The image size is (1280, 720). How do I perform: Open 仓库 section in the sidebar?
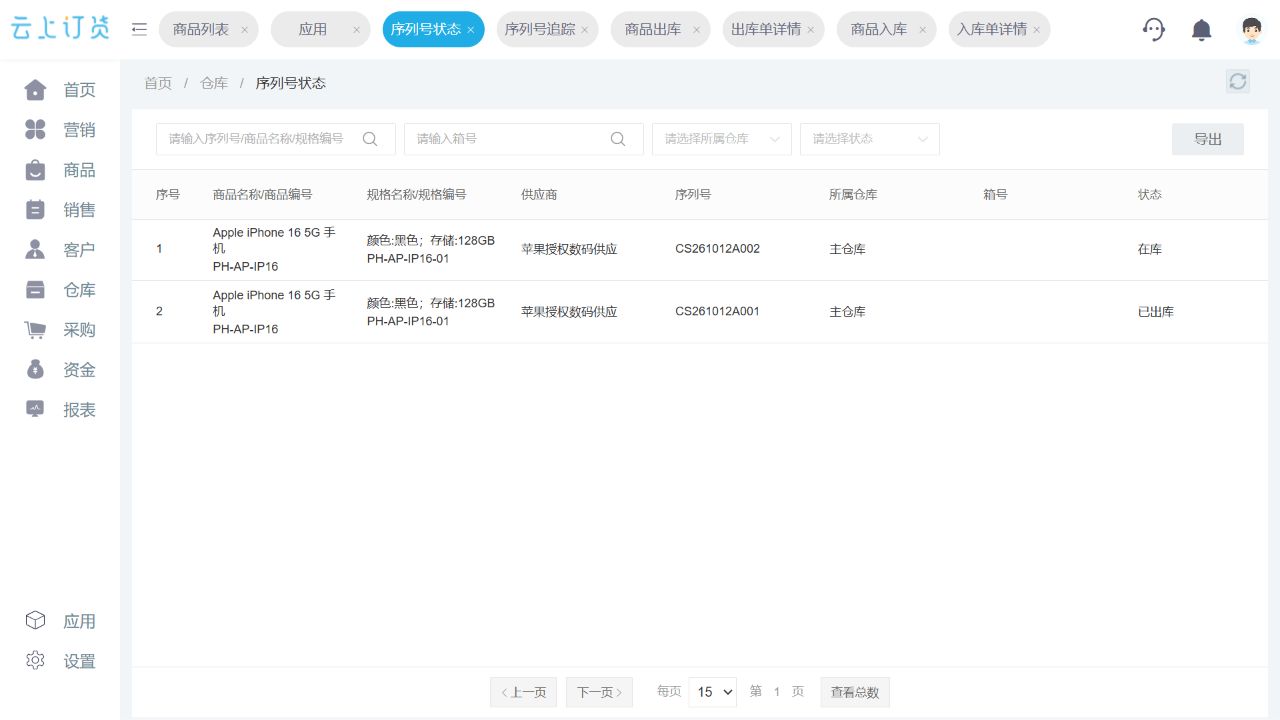[x=60, y=290]
